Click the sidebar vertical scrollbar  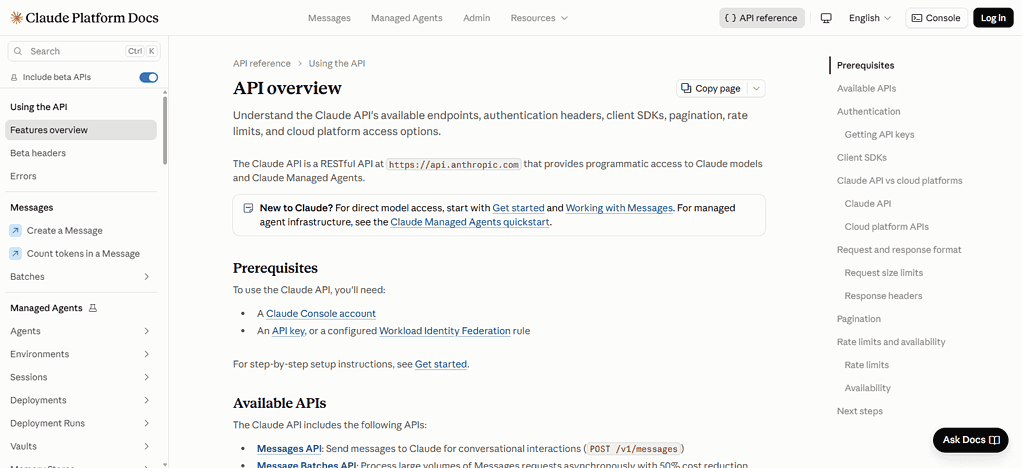[165, 130]
